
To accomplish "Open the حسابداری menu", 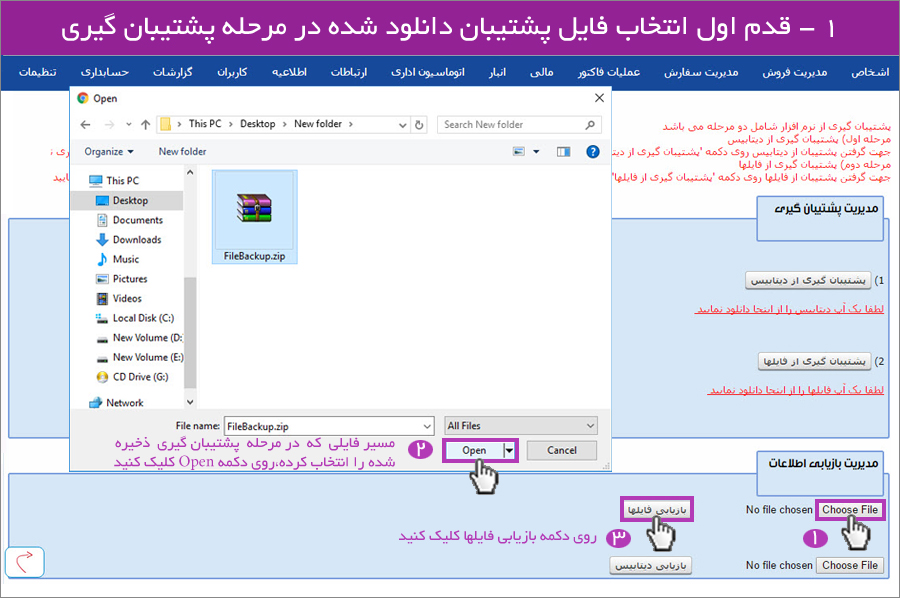I will tap(105, 72).
